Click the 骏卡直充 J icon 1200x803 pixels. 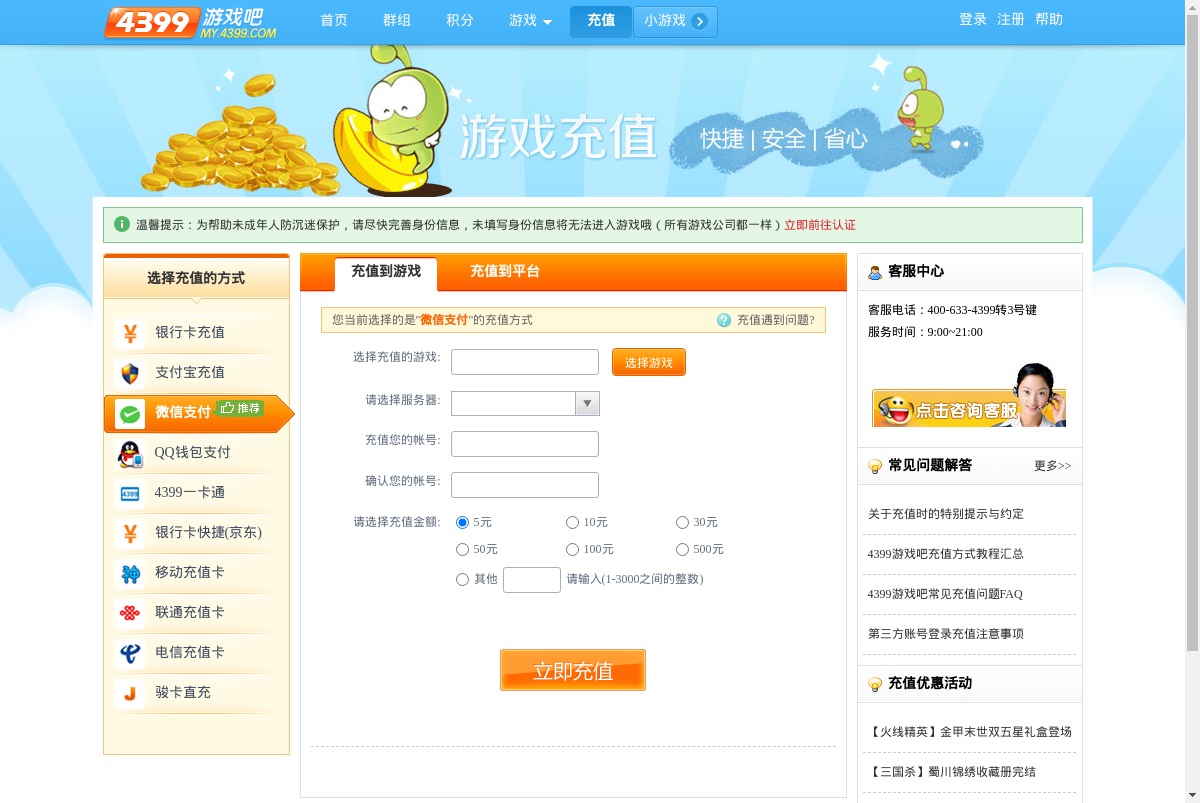130,693
